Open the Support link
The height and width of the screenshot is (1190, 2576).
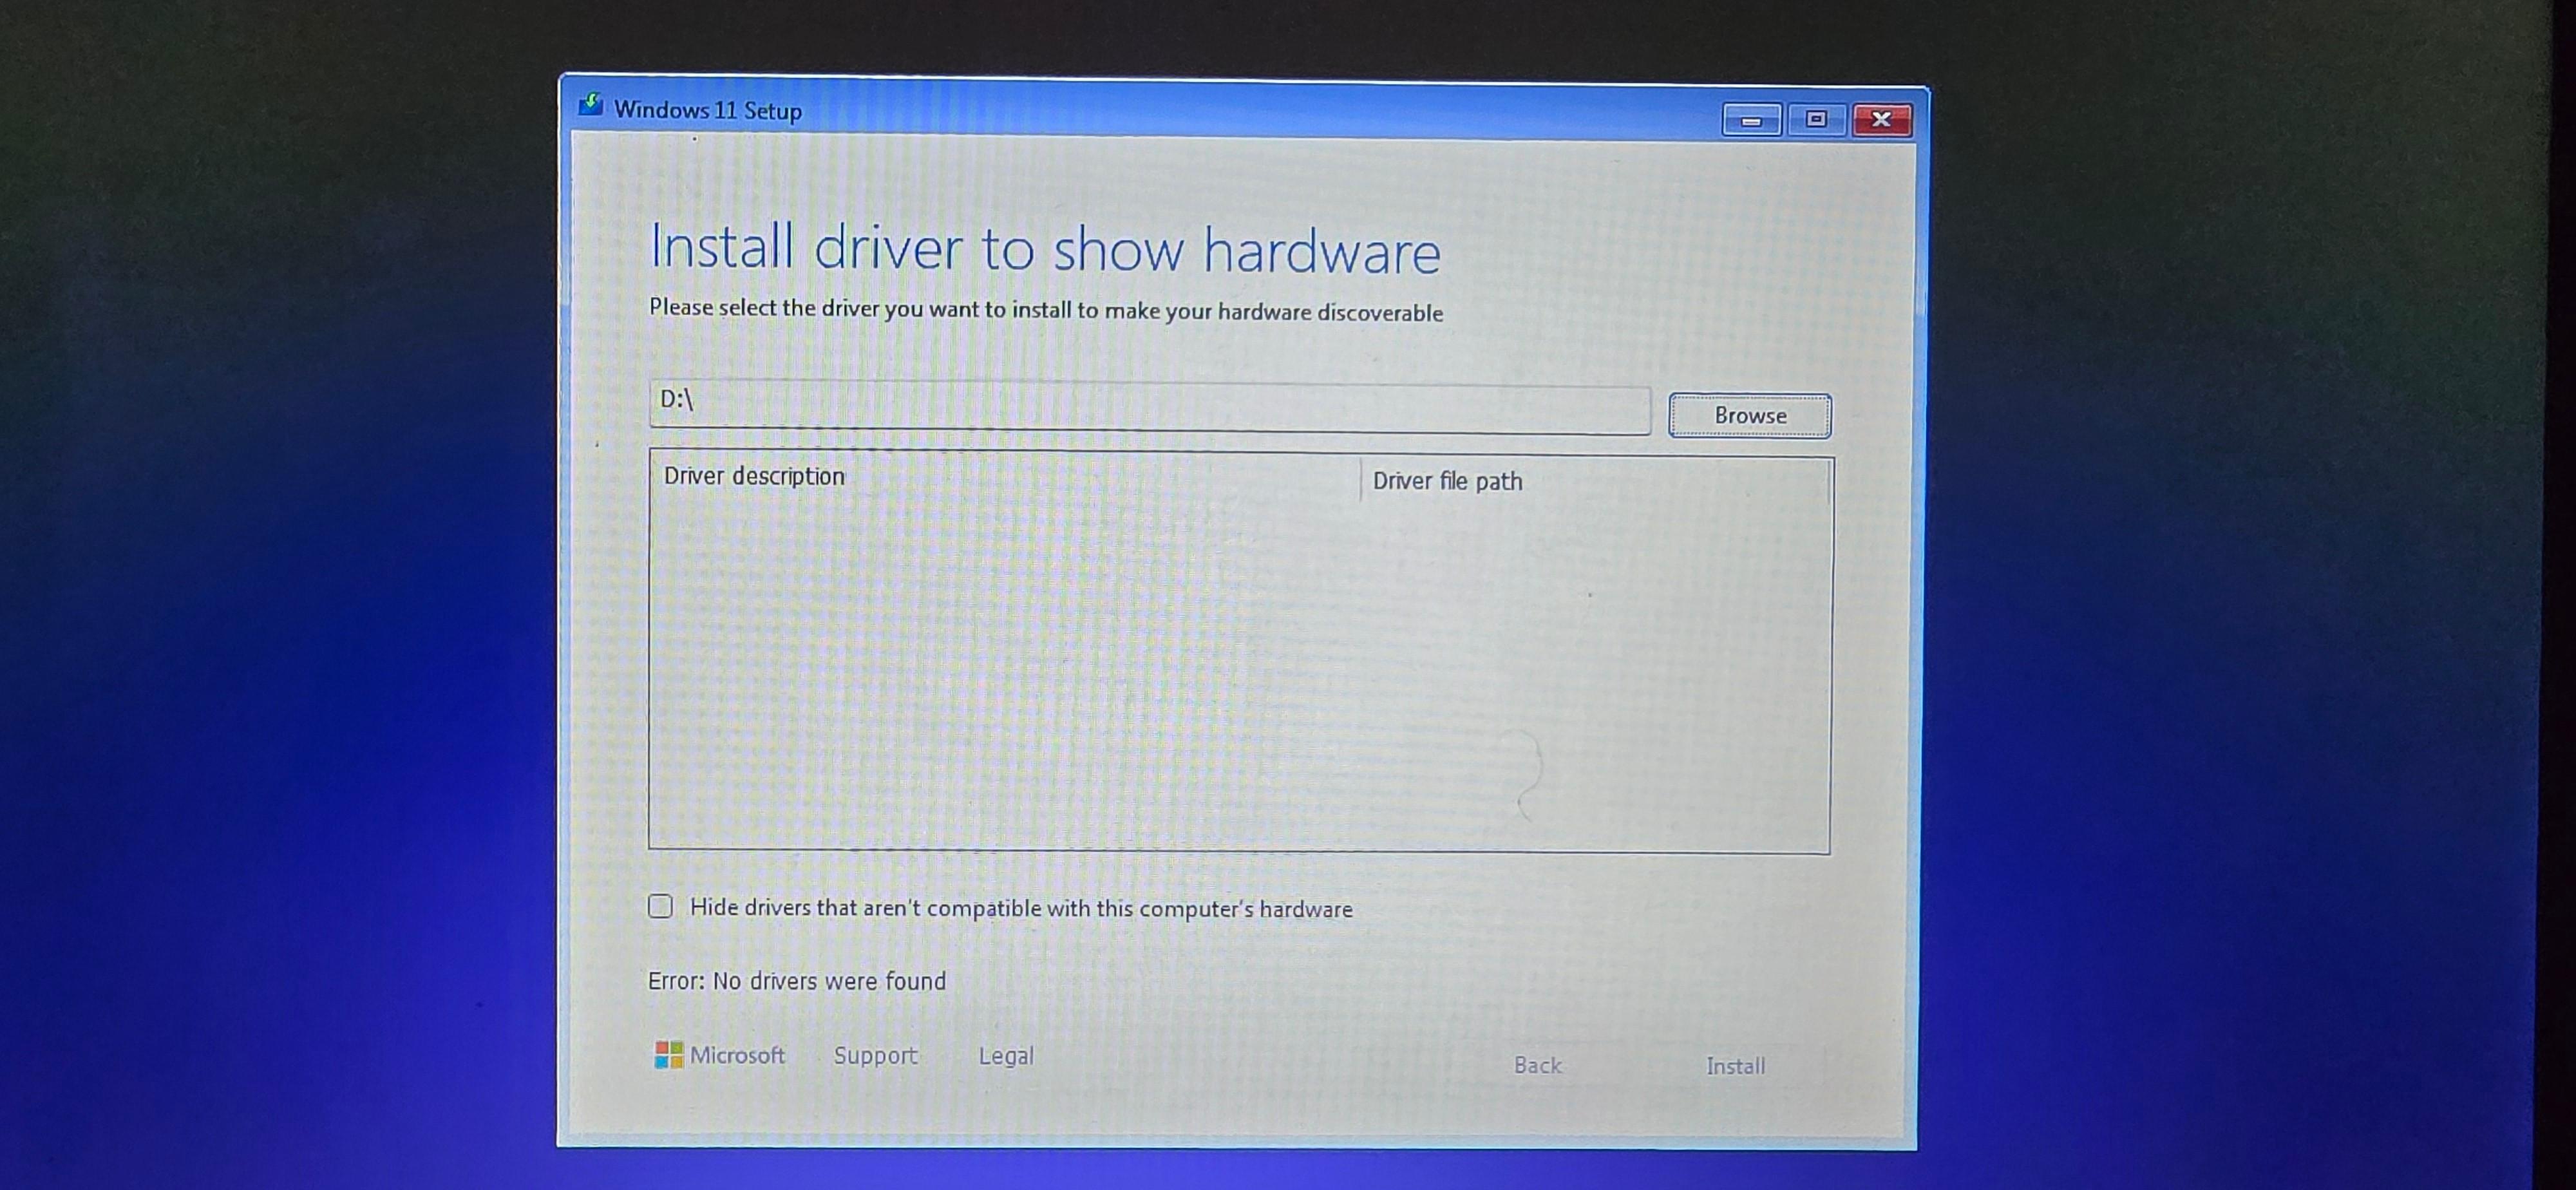876,1055
